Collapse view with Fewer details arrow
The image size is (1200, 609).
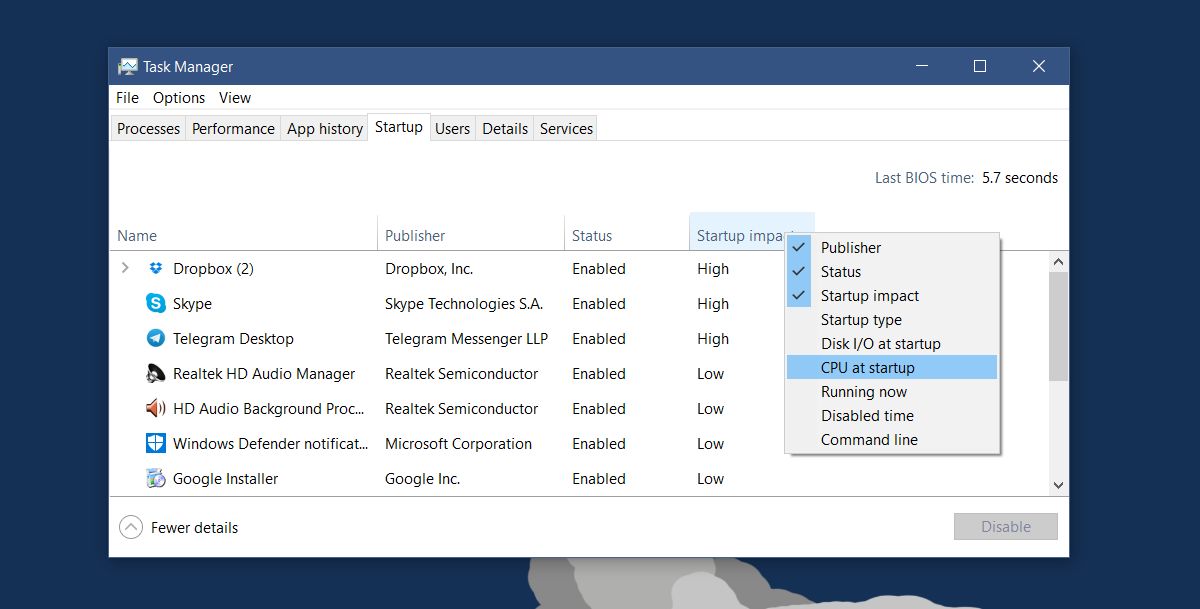(131, 527)
